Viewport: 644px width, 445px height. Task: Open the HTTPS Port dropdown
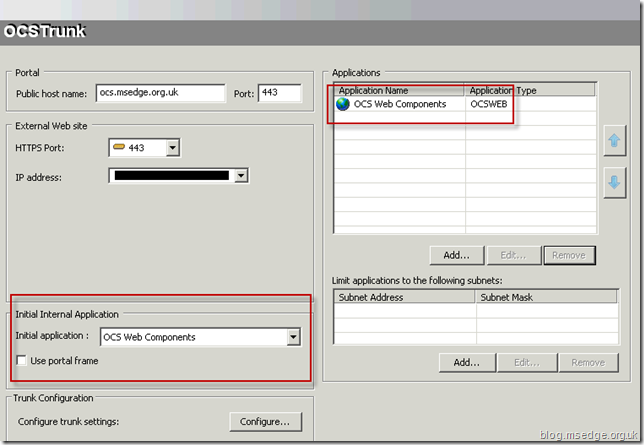coord(173,148)
